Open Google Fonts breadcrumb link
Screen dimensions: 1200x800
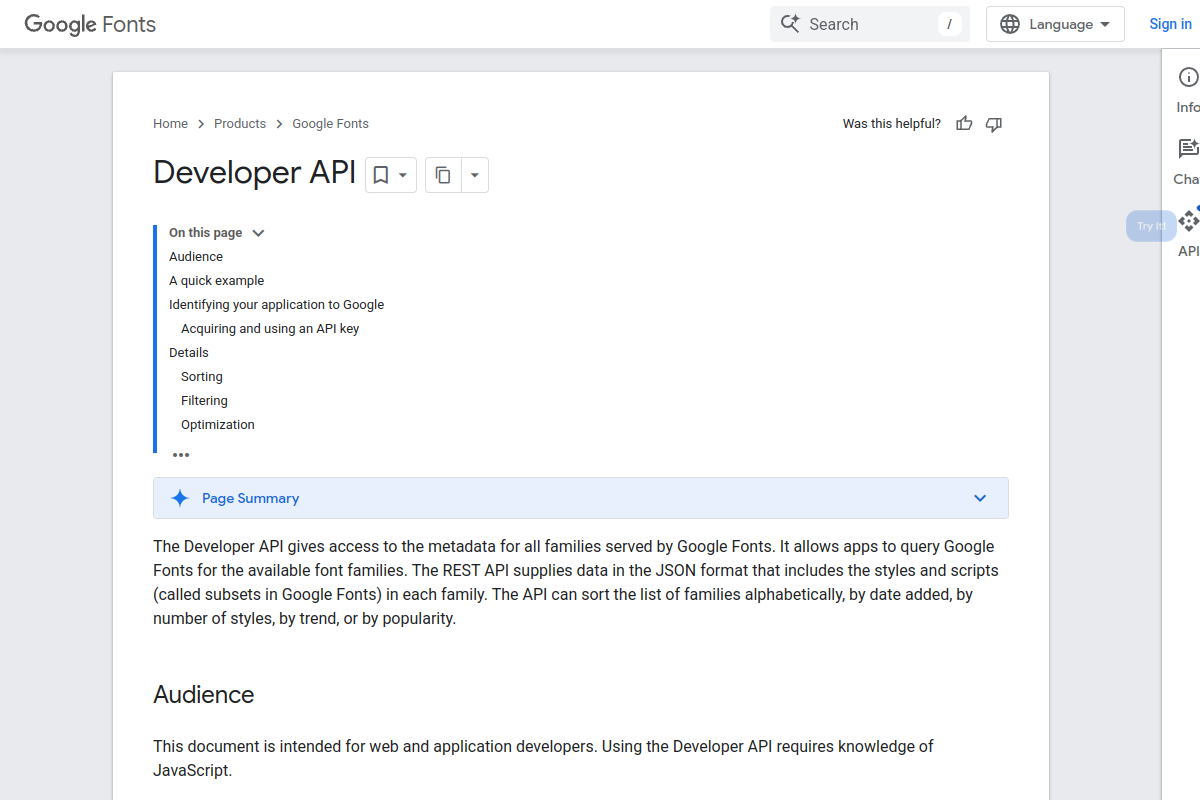click(330, 124)
